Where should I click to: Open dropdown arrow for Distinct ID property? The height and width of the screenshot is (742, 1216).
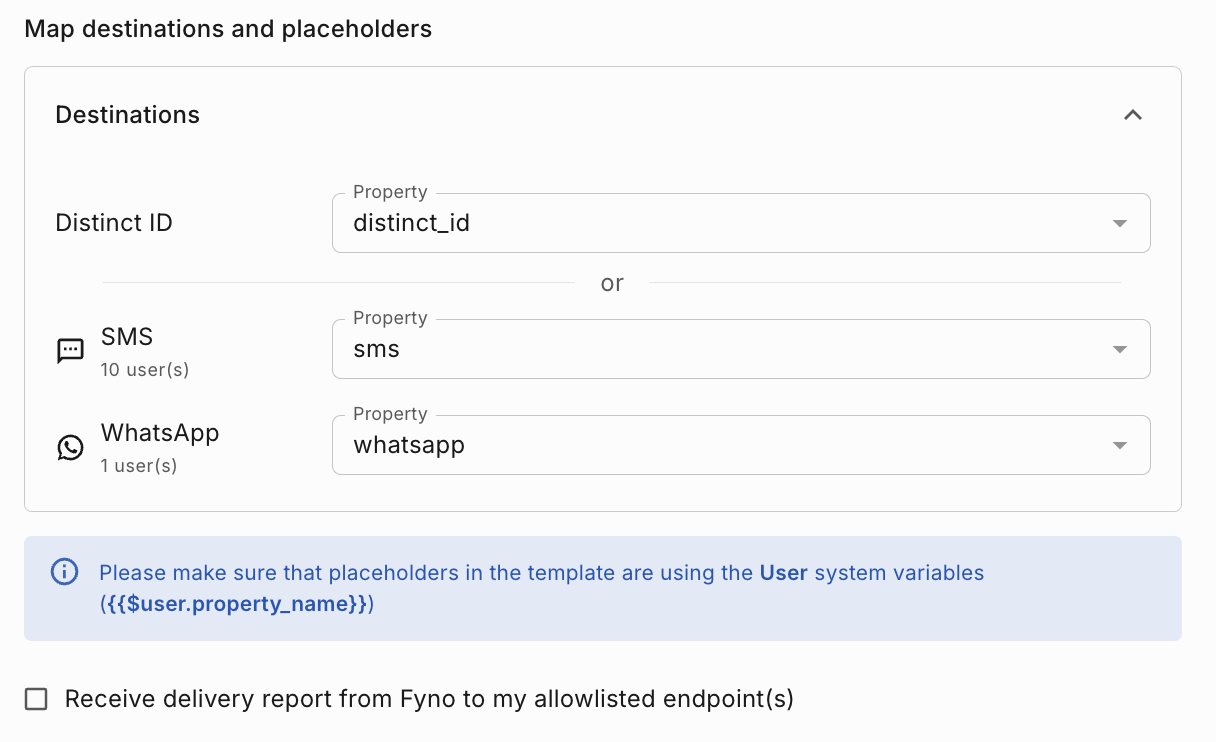pos(1120,223)
